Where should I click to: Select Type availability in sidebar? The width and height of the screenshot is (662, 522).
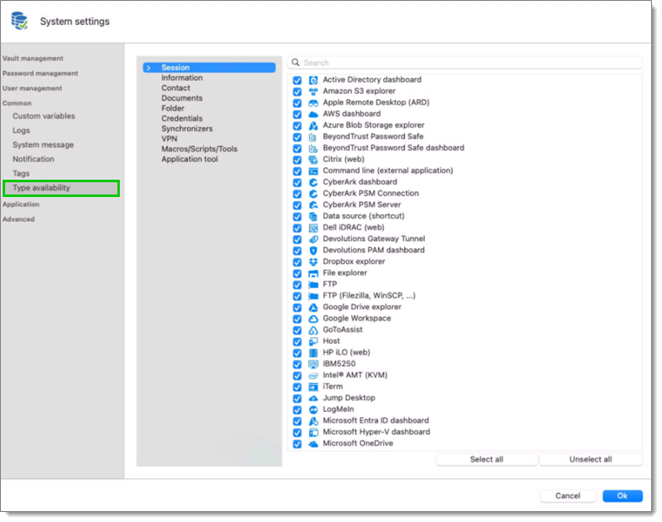(x=61, y=188)
